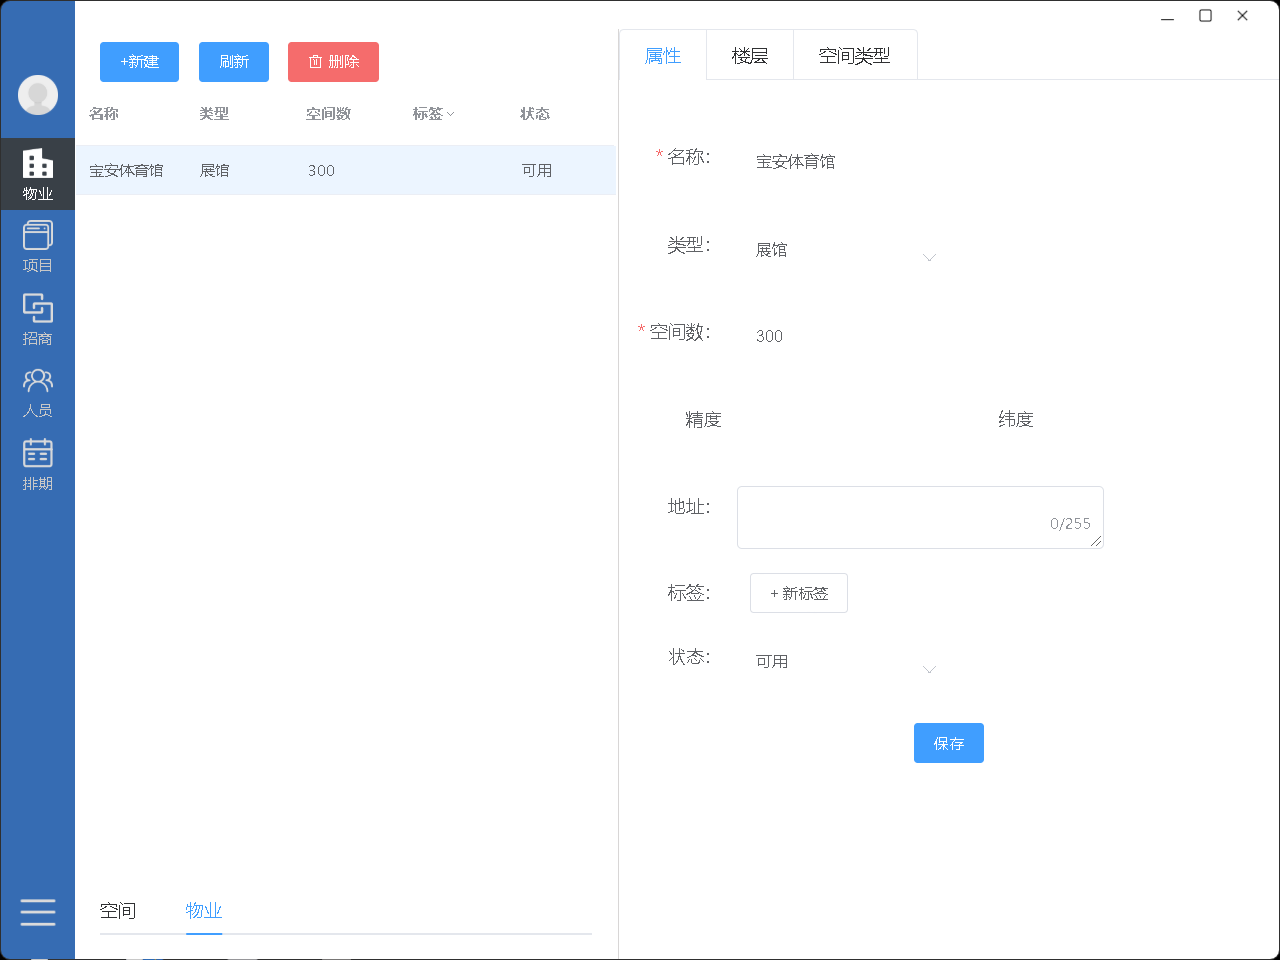This screenshot has height=960, width=1280.
Task: Click the +新建 button to create new
Action: [x=139, y=61]
